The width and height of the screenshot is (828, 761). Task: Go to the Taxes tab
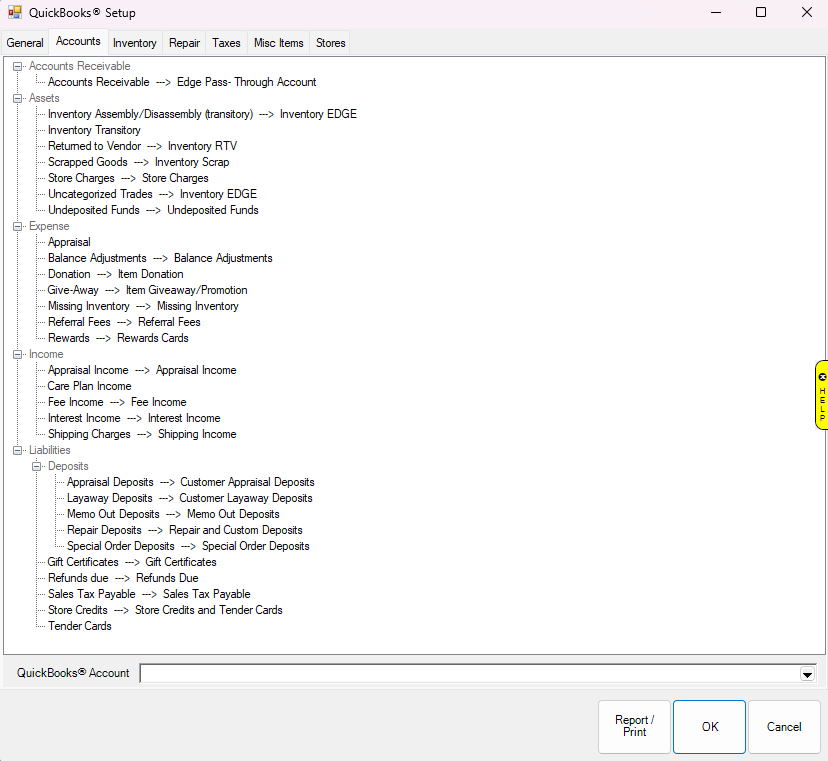tap(226, 43)
